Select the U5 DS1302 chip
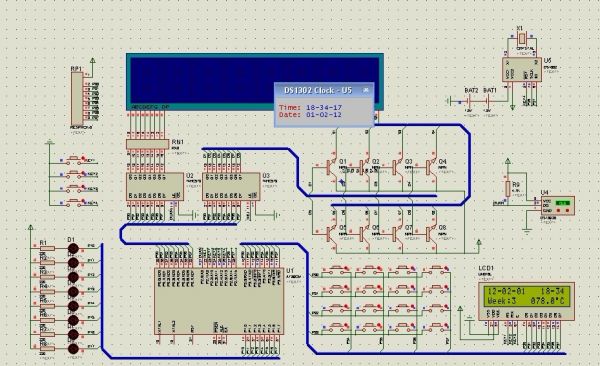The image size is (600, 366). click(x=522, y=69)
